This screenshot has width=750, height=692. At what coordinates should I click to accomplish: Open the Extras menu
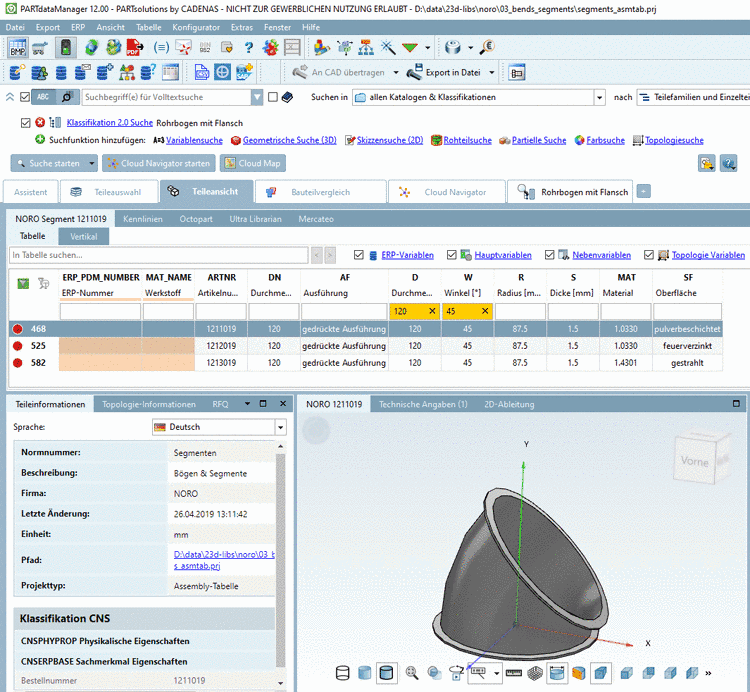tap(242, 27)
